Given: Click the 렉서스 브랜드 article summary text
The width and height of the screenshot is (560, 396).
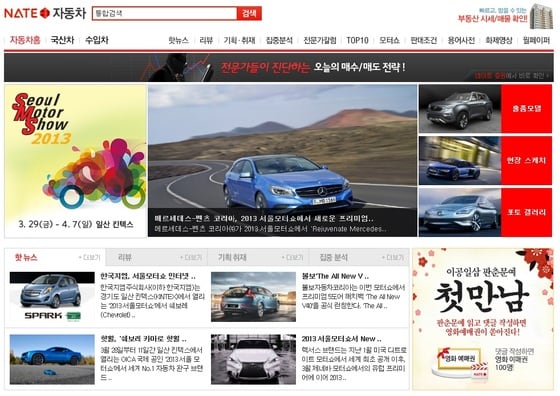Looking at the screenshot, I should pyautogui.click(x=354, y=364).
